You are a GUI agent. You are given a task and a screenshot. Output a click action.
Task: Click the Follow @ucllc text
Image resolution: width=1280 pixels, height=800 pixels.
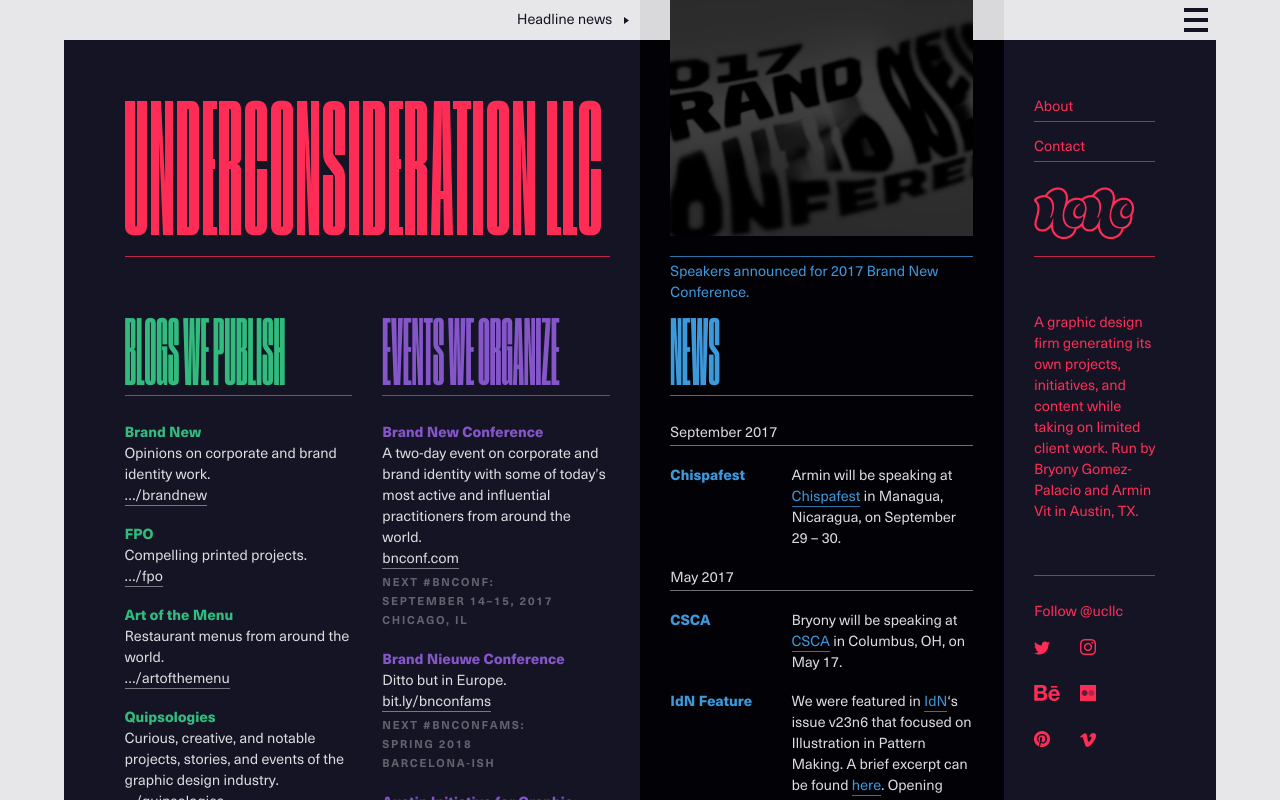(1078, 611)
